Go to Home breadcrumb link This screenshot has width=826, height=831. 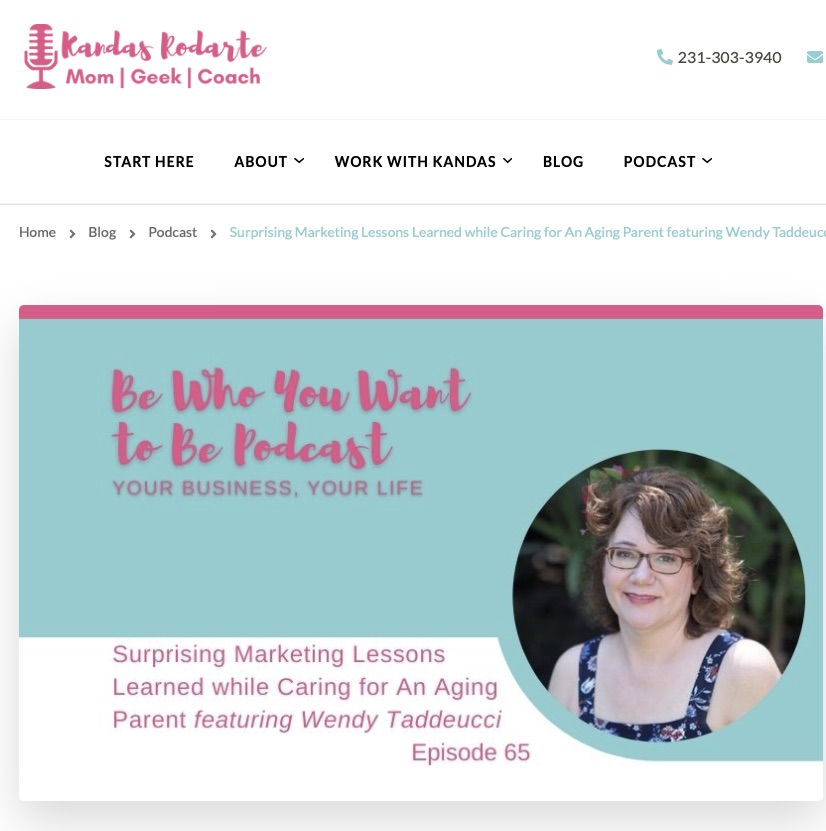tap(37, 232)
